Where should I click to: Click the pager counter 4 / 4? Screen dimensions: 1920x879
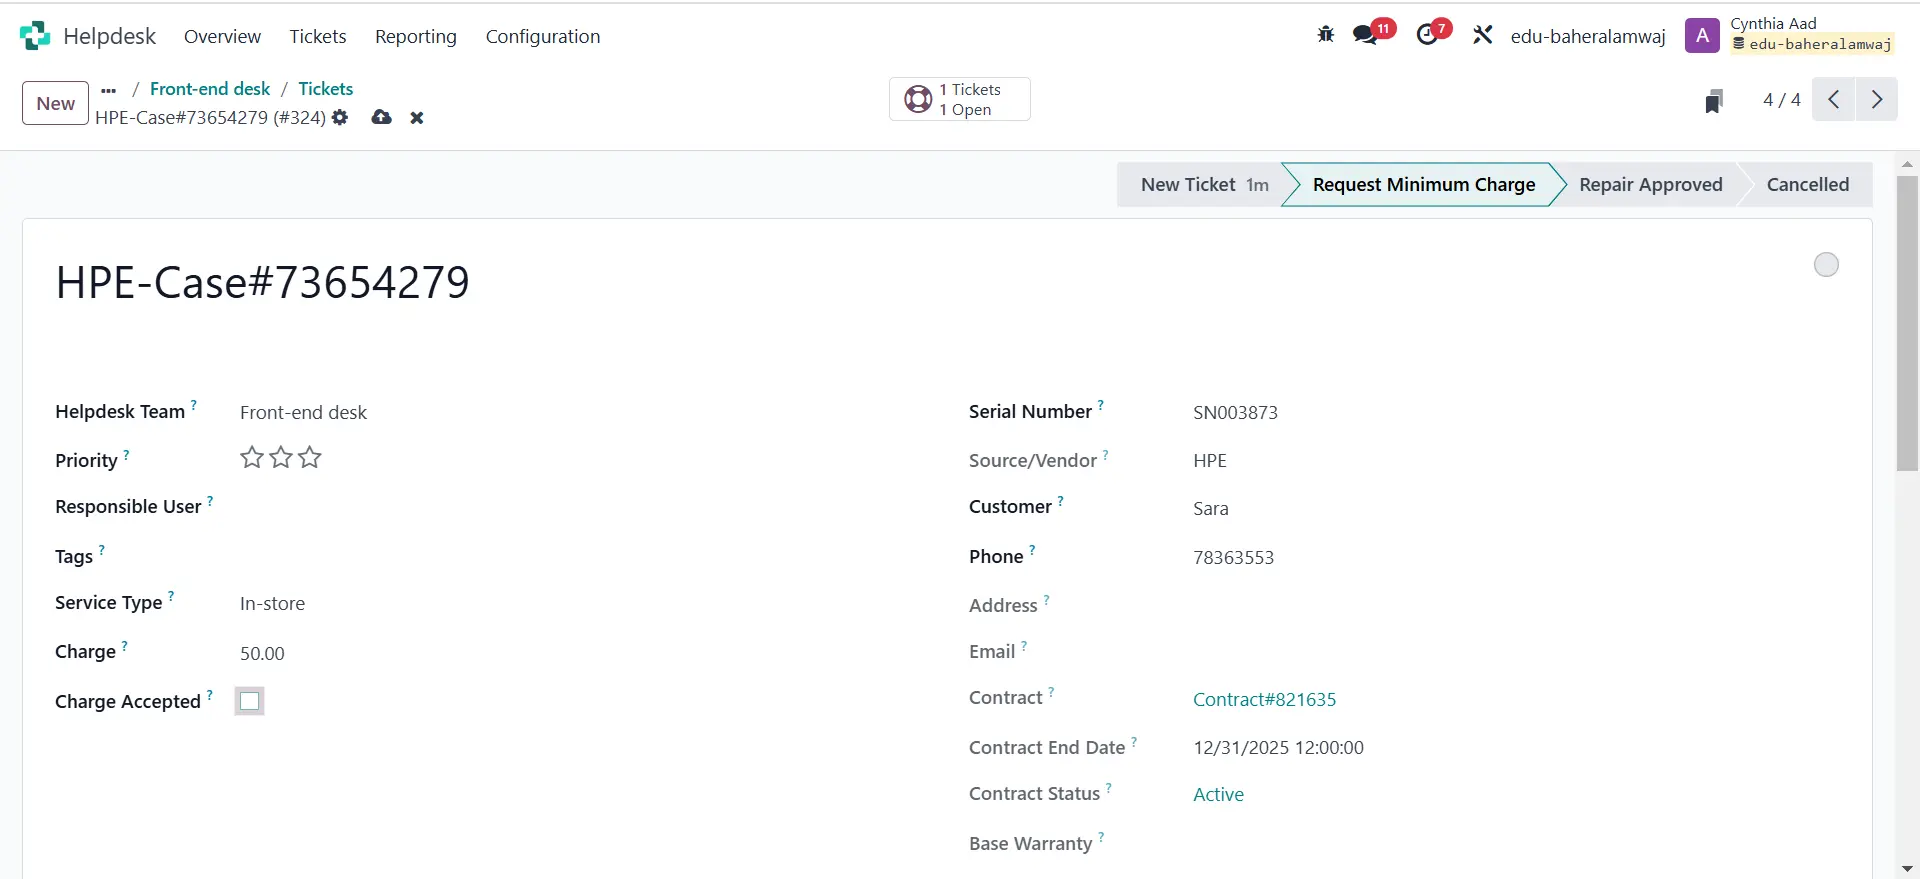[1781, 100]
